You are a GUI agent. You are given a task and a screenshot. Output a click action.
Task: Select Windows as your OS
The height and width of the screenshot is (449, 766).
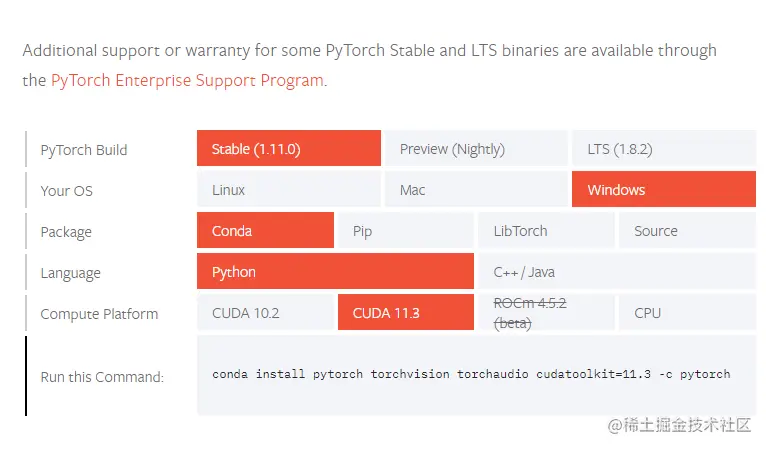pos(664,189)
